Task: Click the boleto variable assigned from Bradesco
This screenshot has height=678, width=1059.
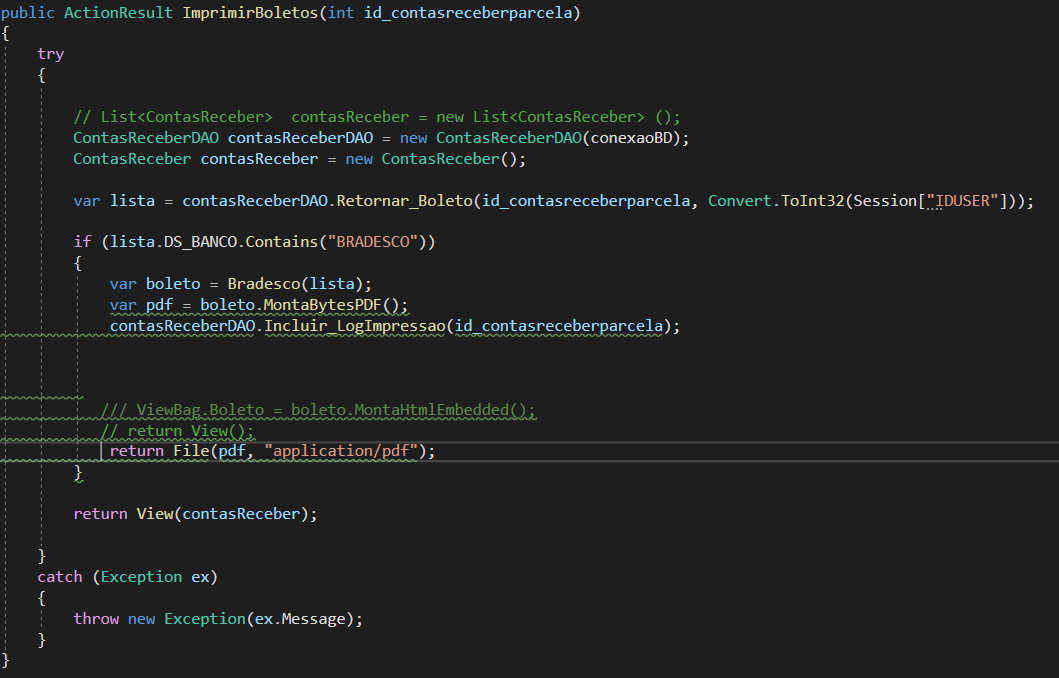Action: 173,283
